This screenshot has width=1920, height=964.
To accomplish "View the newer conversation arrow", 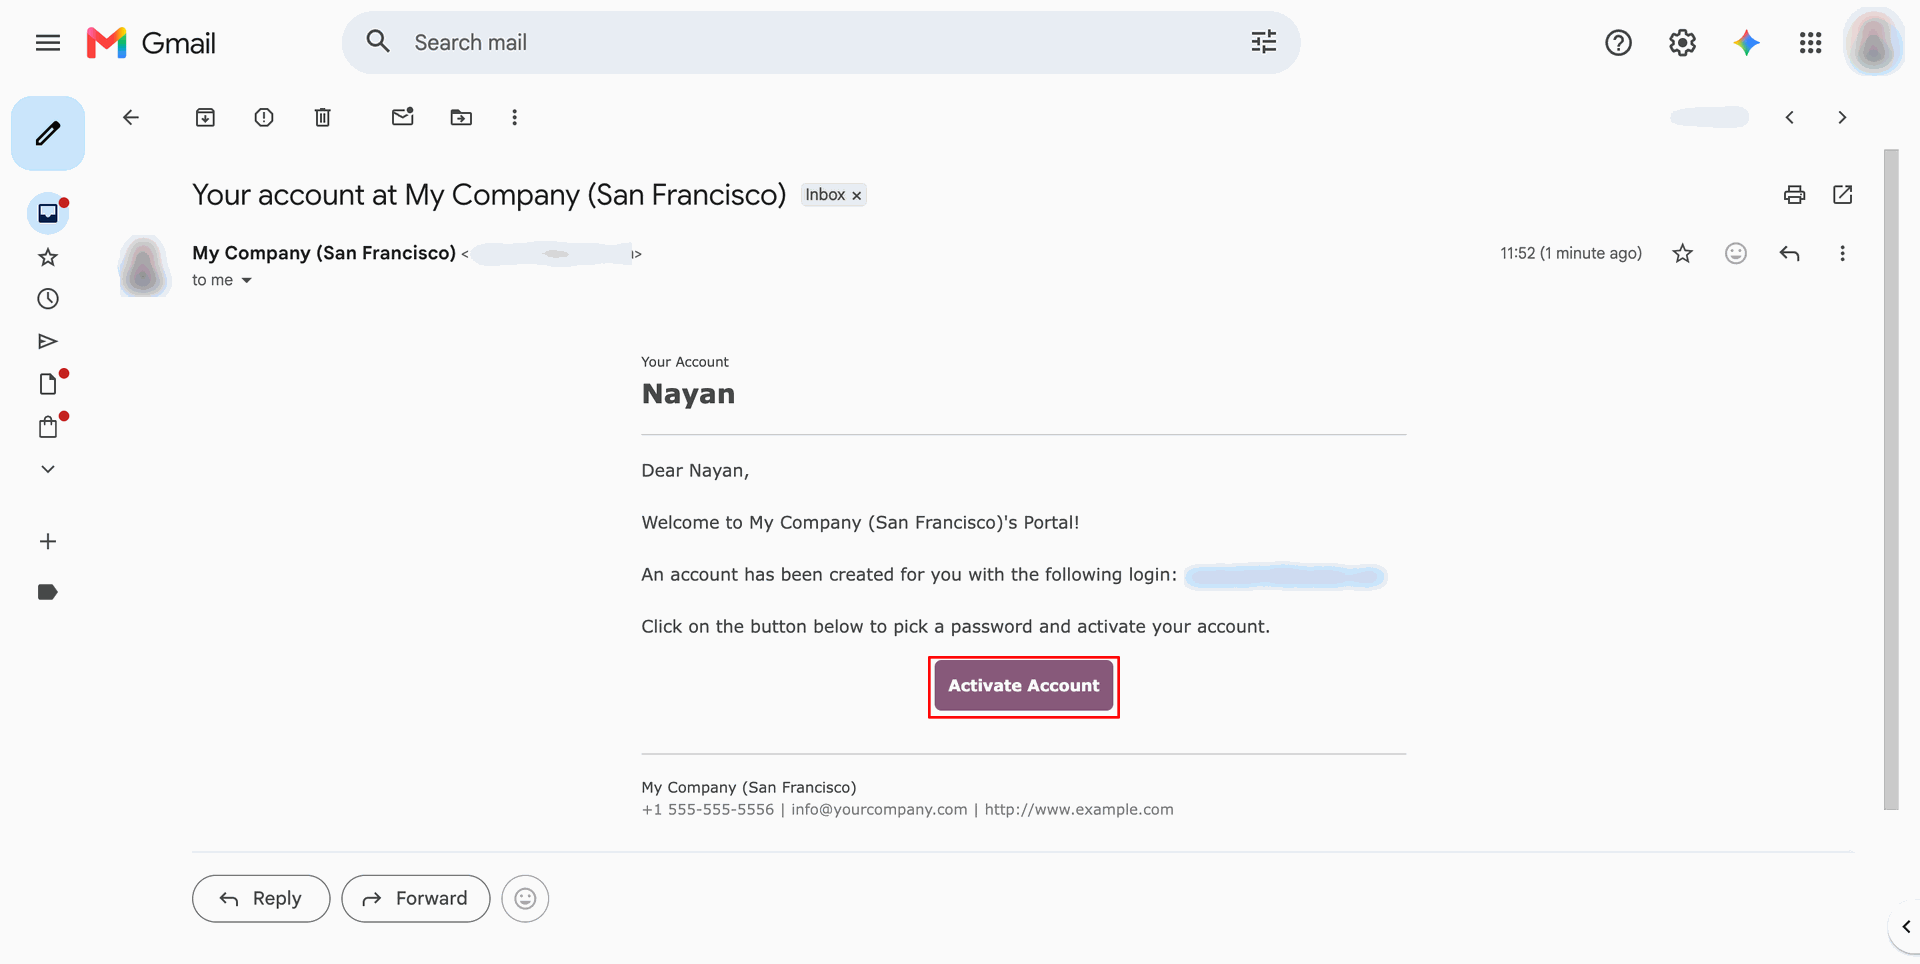I will 1790,118.
